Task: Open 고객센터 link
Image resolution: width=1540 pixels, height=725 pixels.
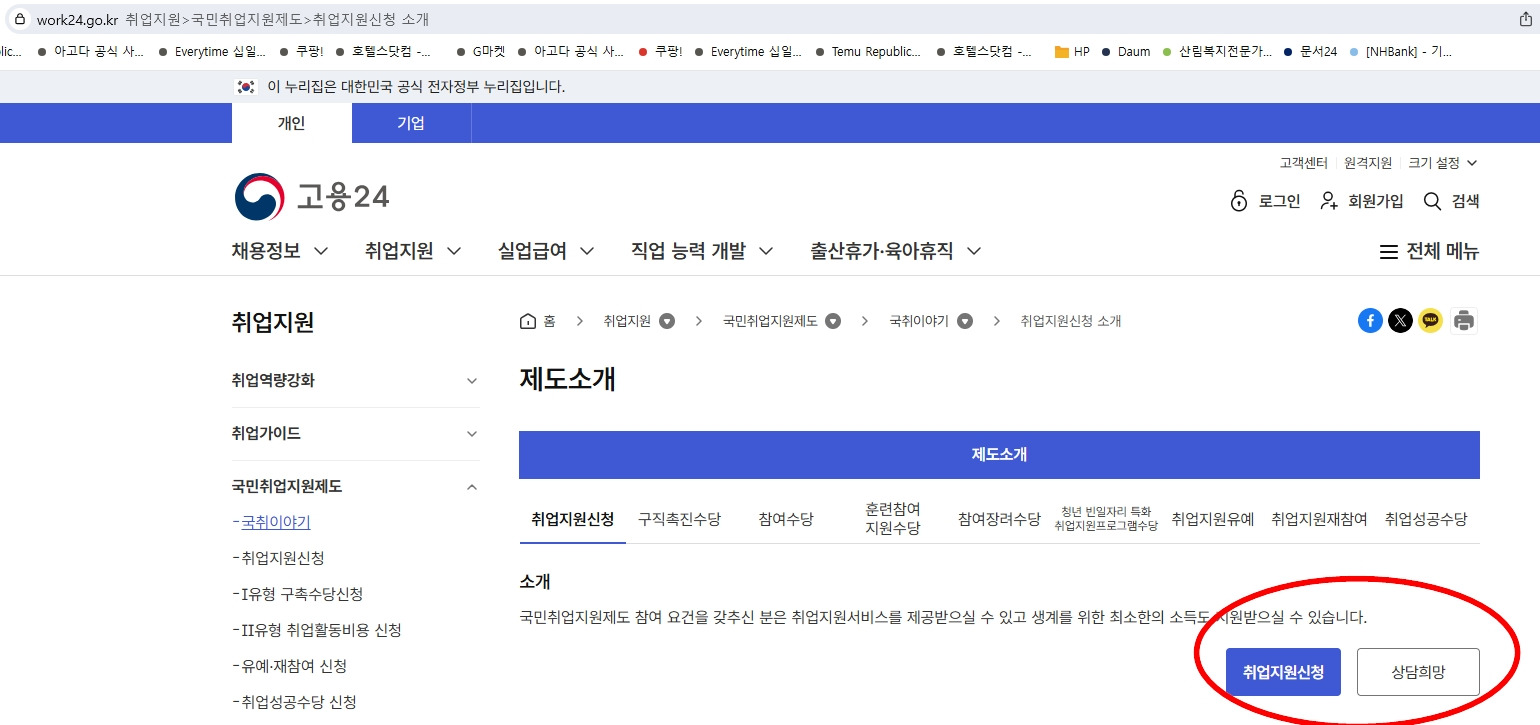Action: [1304, 163]
